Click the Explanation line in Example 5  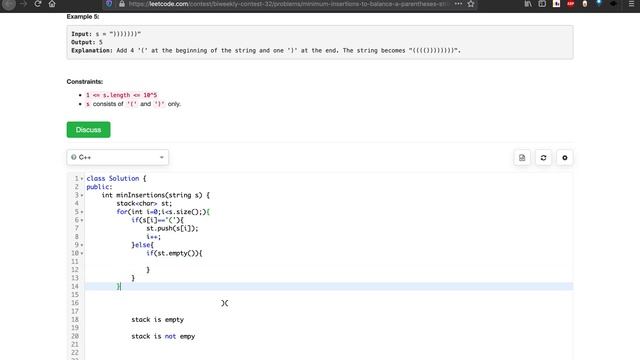[266, 51]
